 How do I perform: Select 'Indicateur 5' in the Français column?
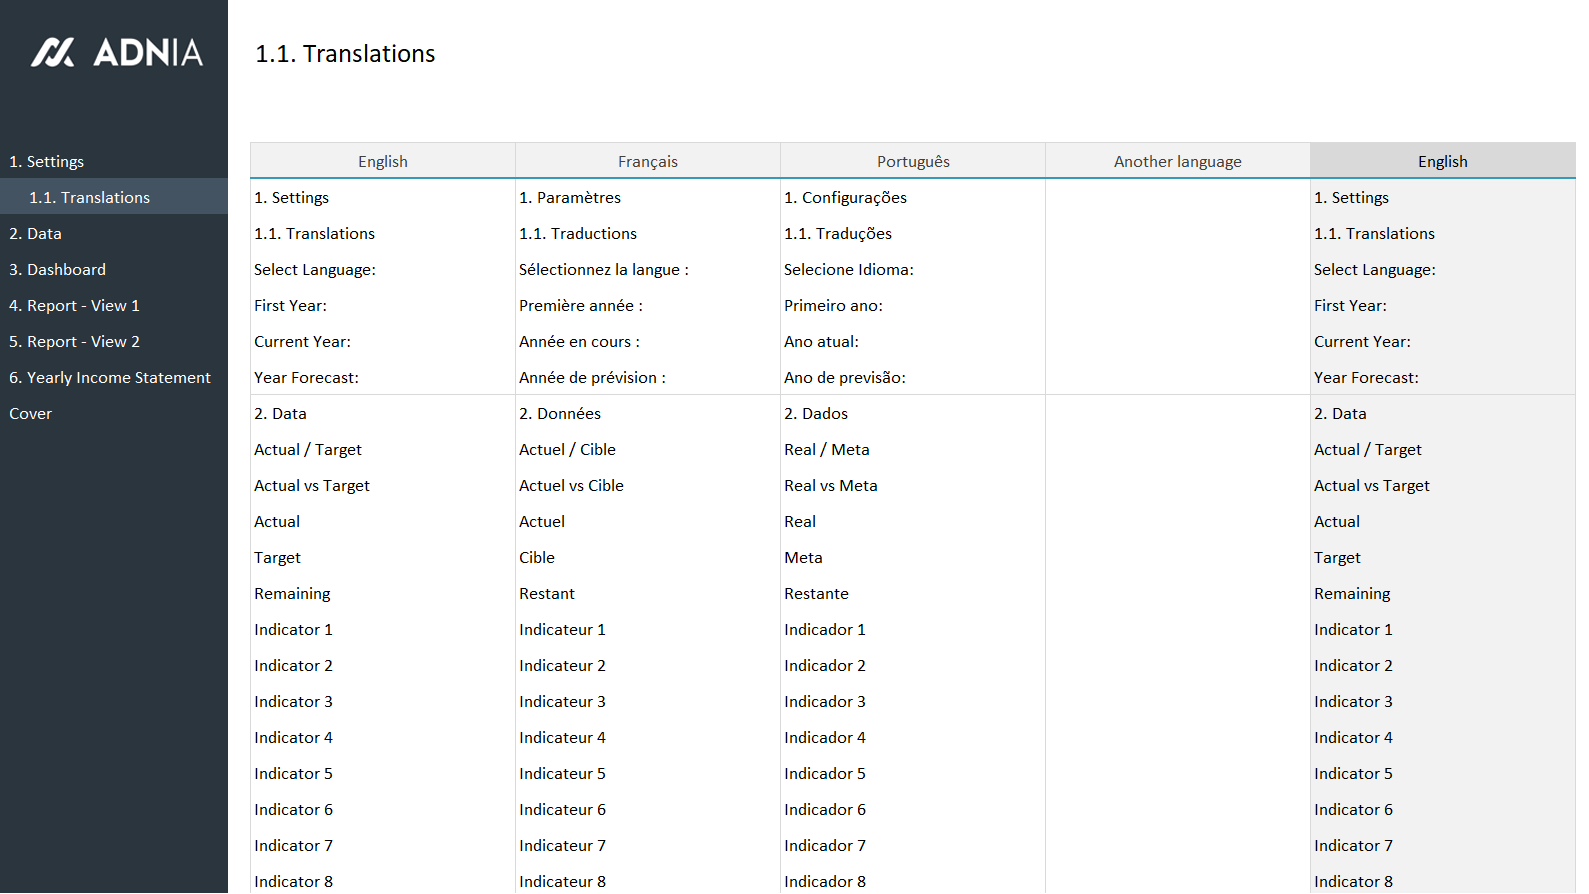click(562, 774)
